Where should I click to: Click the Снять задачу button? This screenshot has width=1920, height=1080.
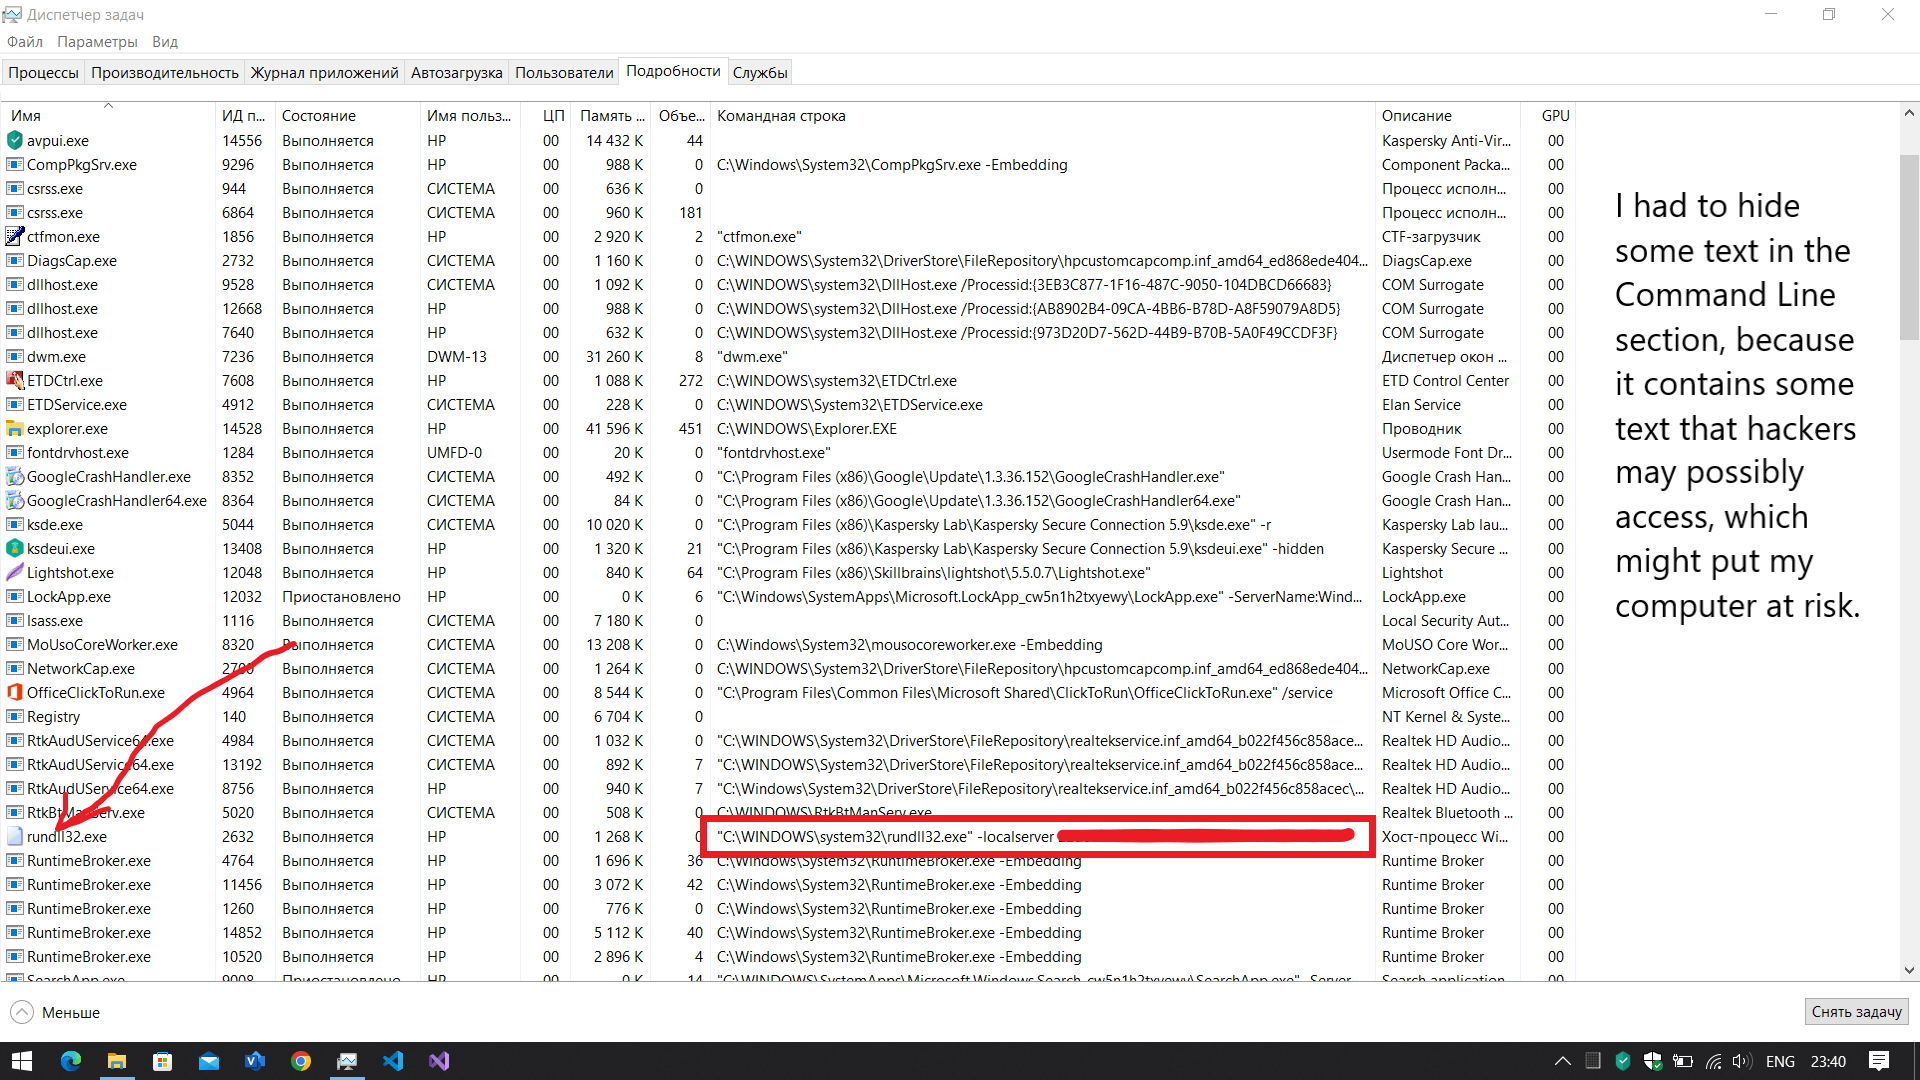click(x=1856, y=1012)
